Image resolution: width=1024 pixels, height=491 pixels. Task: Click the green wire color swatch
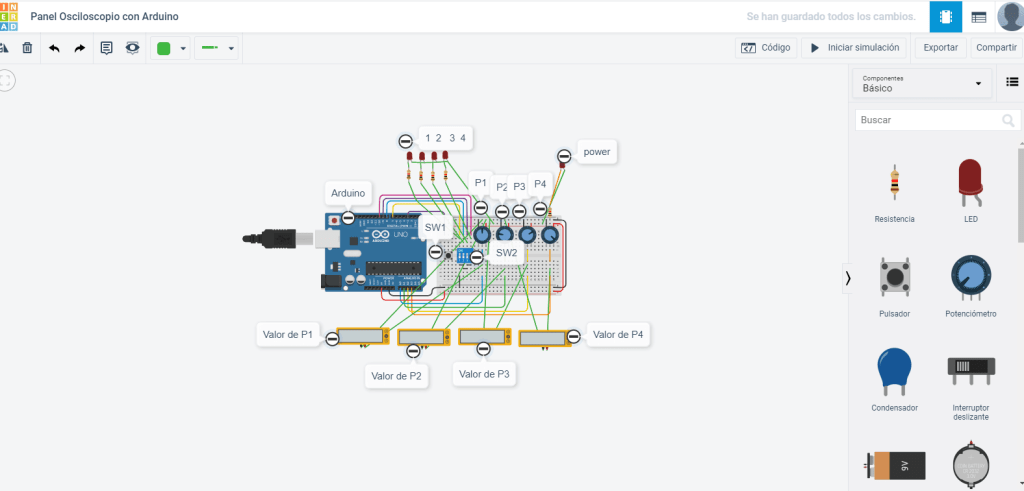pyautogui.click(x=164, y=48)
